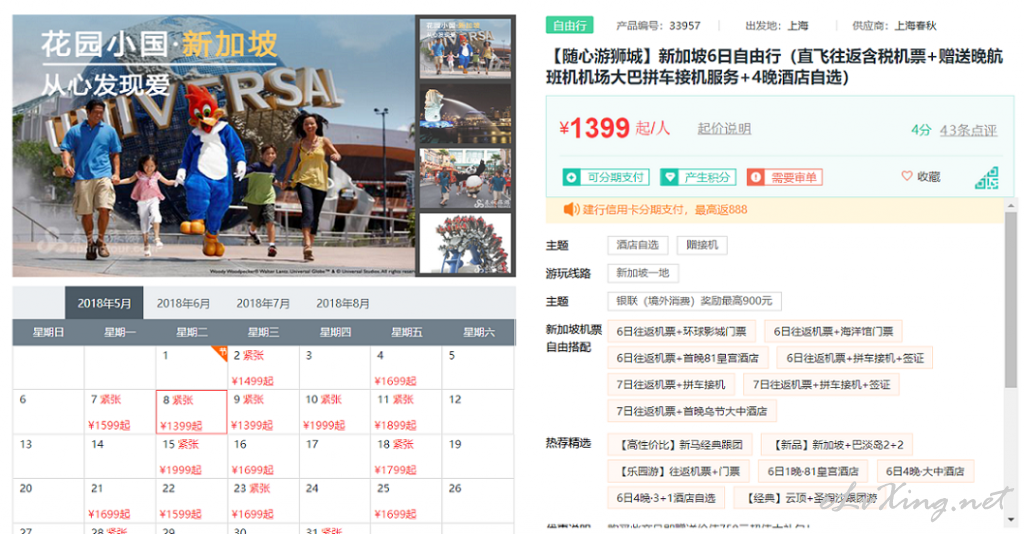Click the heart 收藏 icon
This screenshot has height=534, width=1024.
click(x=906, y=176)
